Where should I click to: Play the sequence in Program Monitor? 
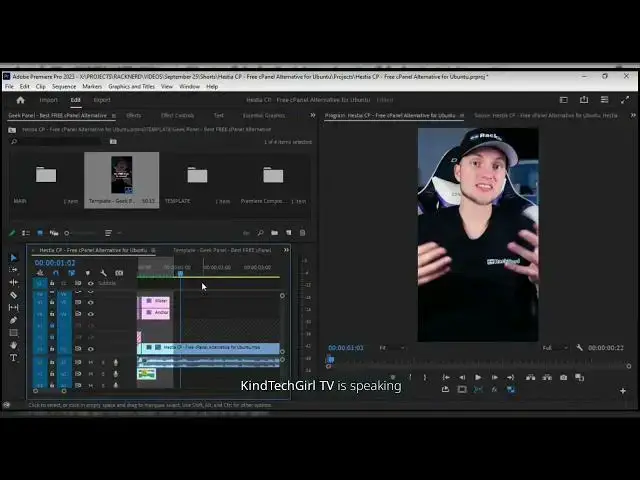click(478, 378)
